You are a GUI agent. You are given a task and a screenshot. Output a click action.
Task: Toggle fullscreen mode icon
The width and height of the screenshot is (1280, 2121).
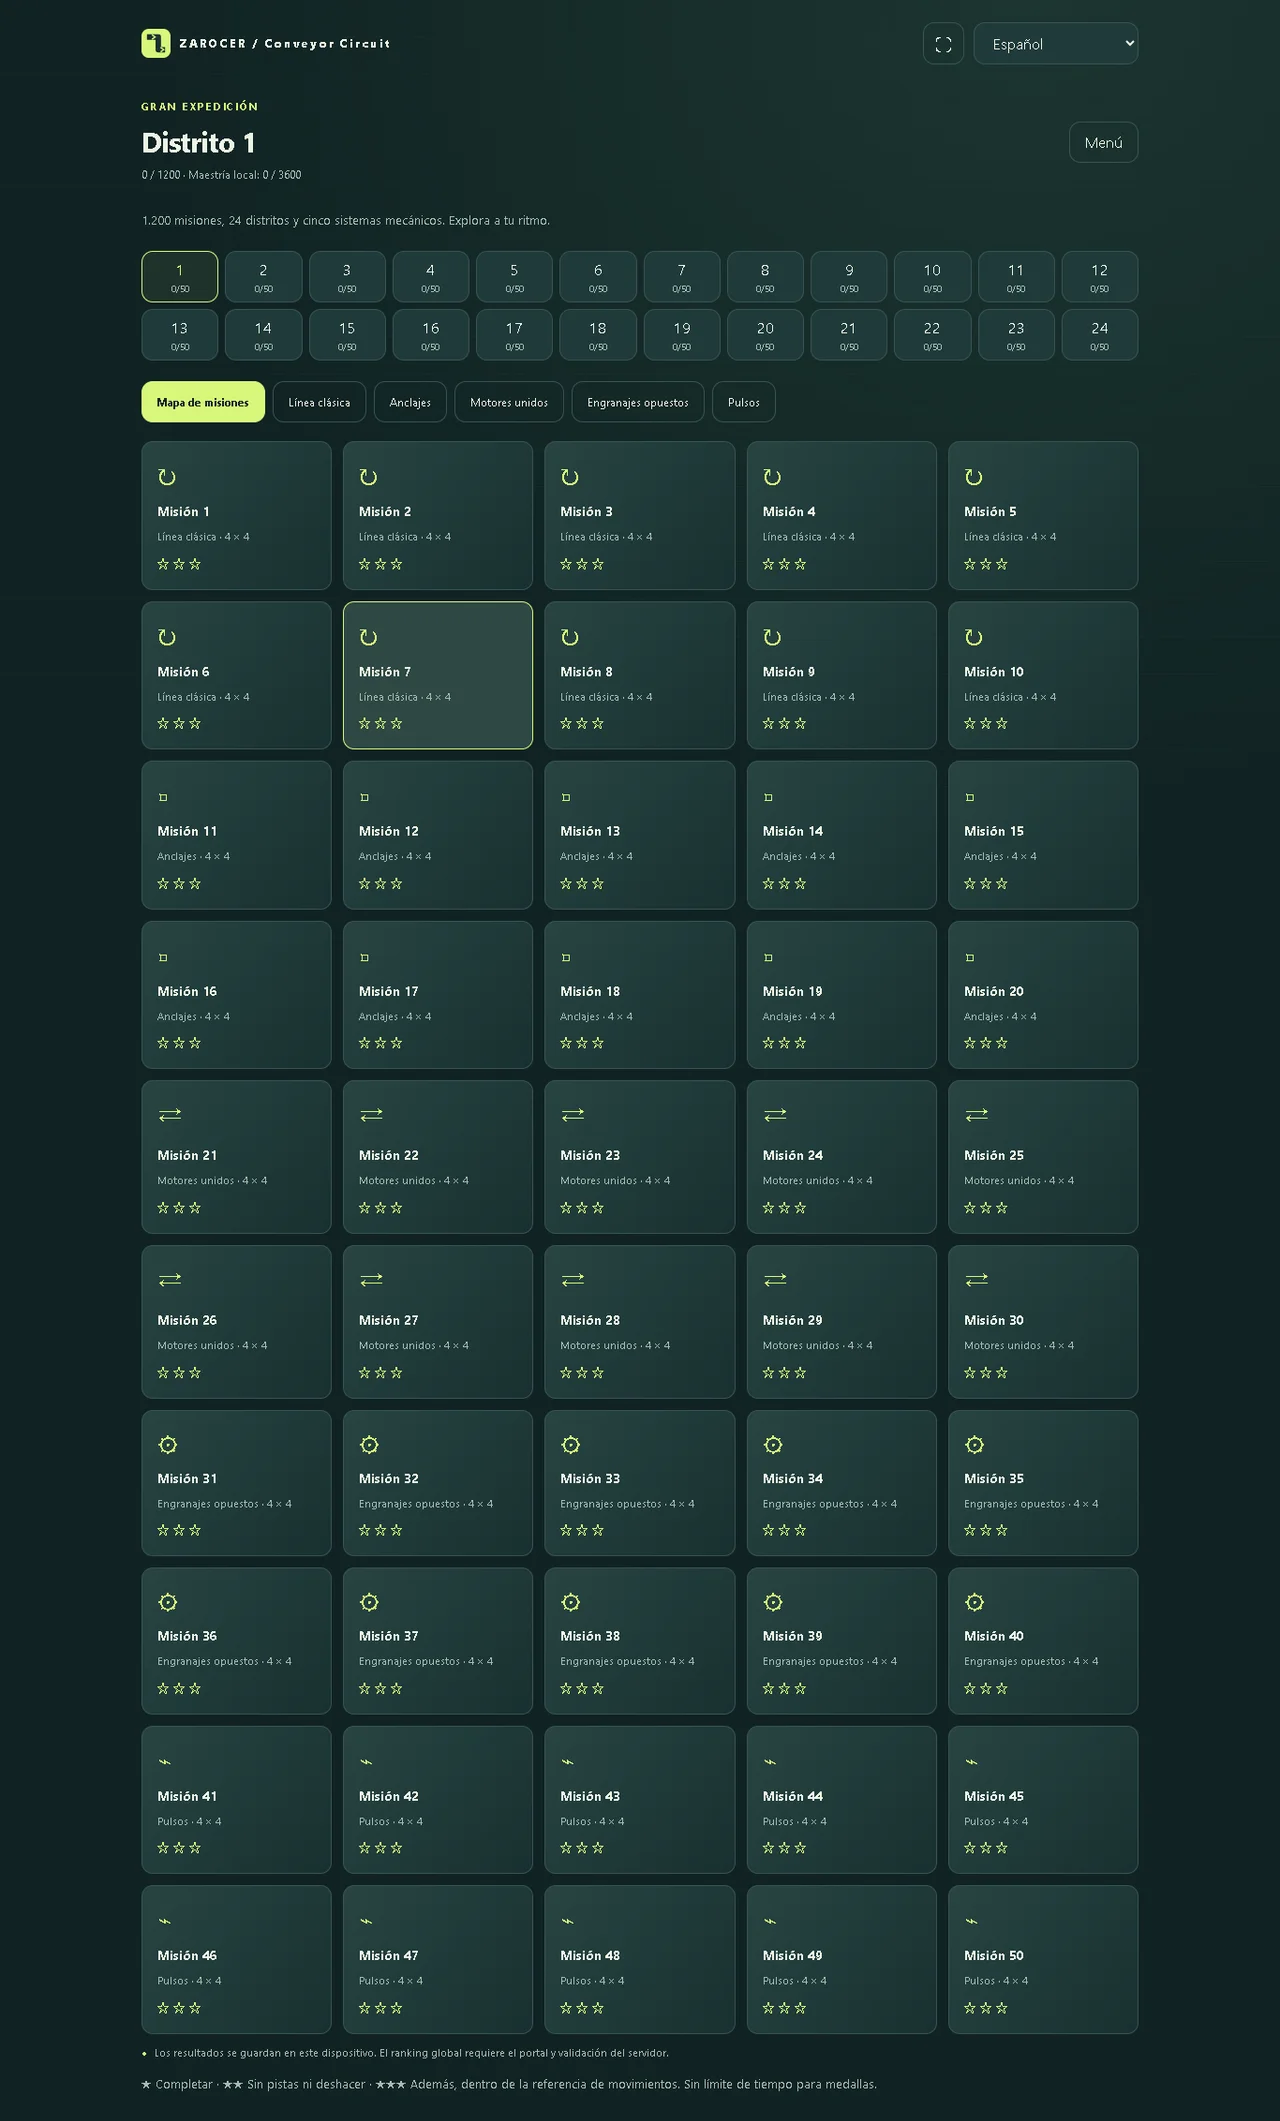(x=943, y=44)
